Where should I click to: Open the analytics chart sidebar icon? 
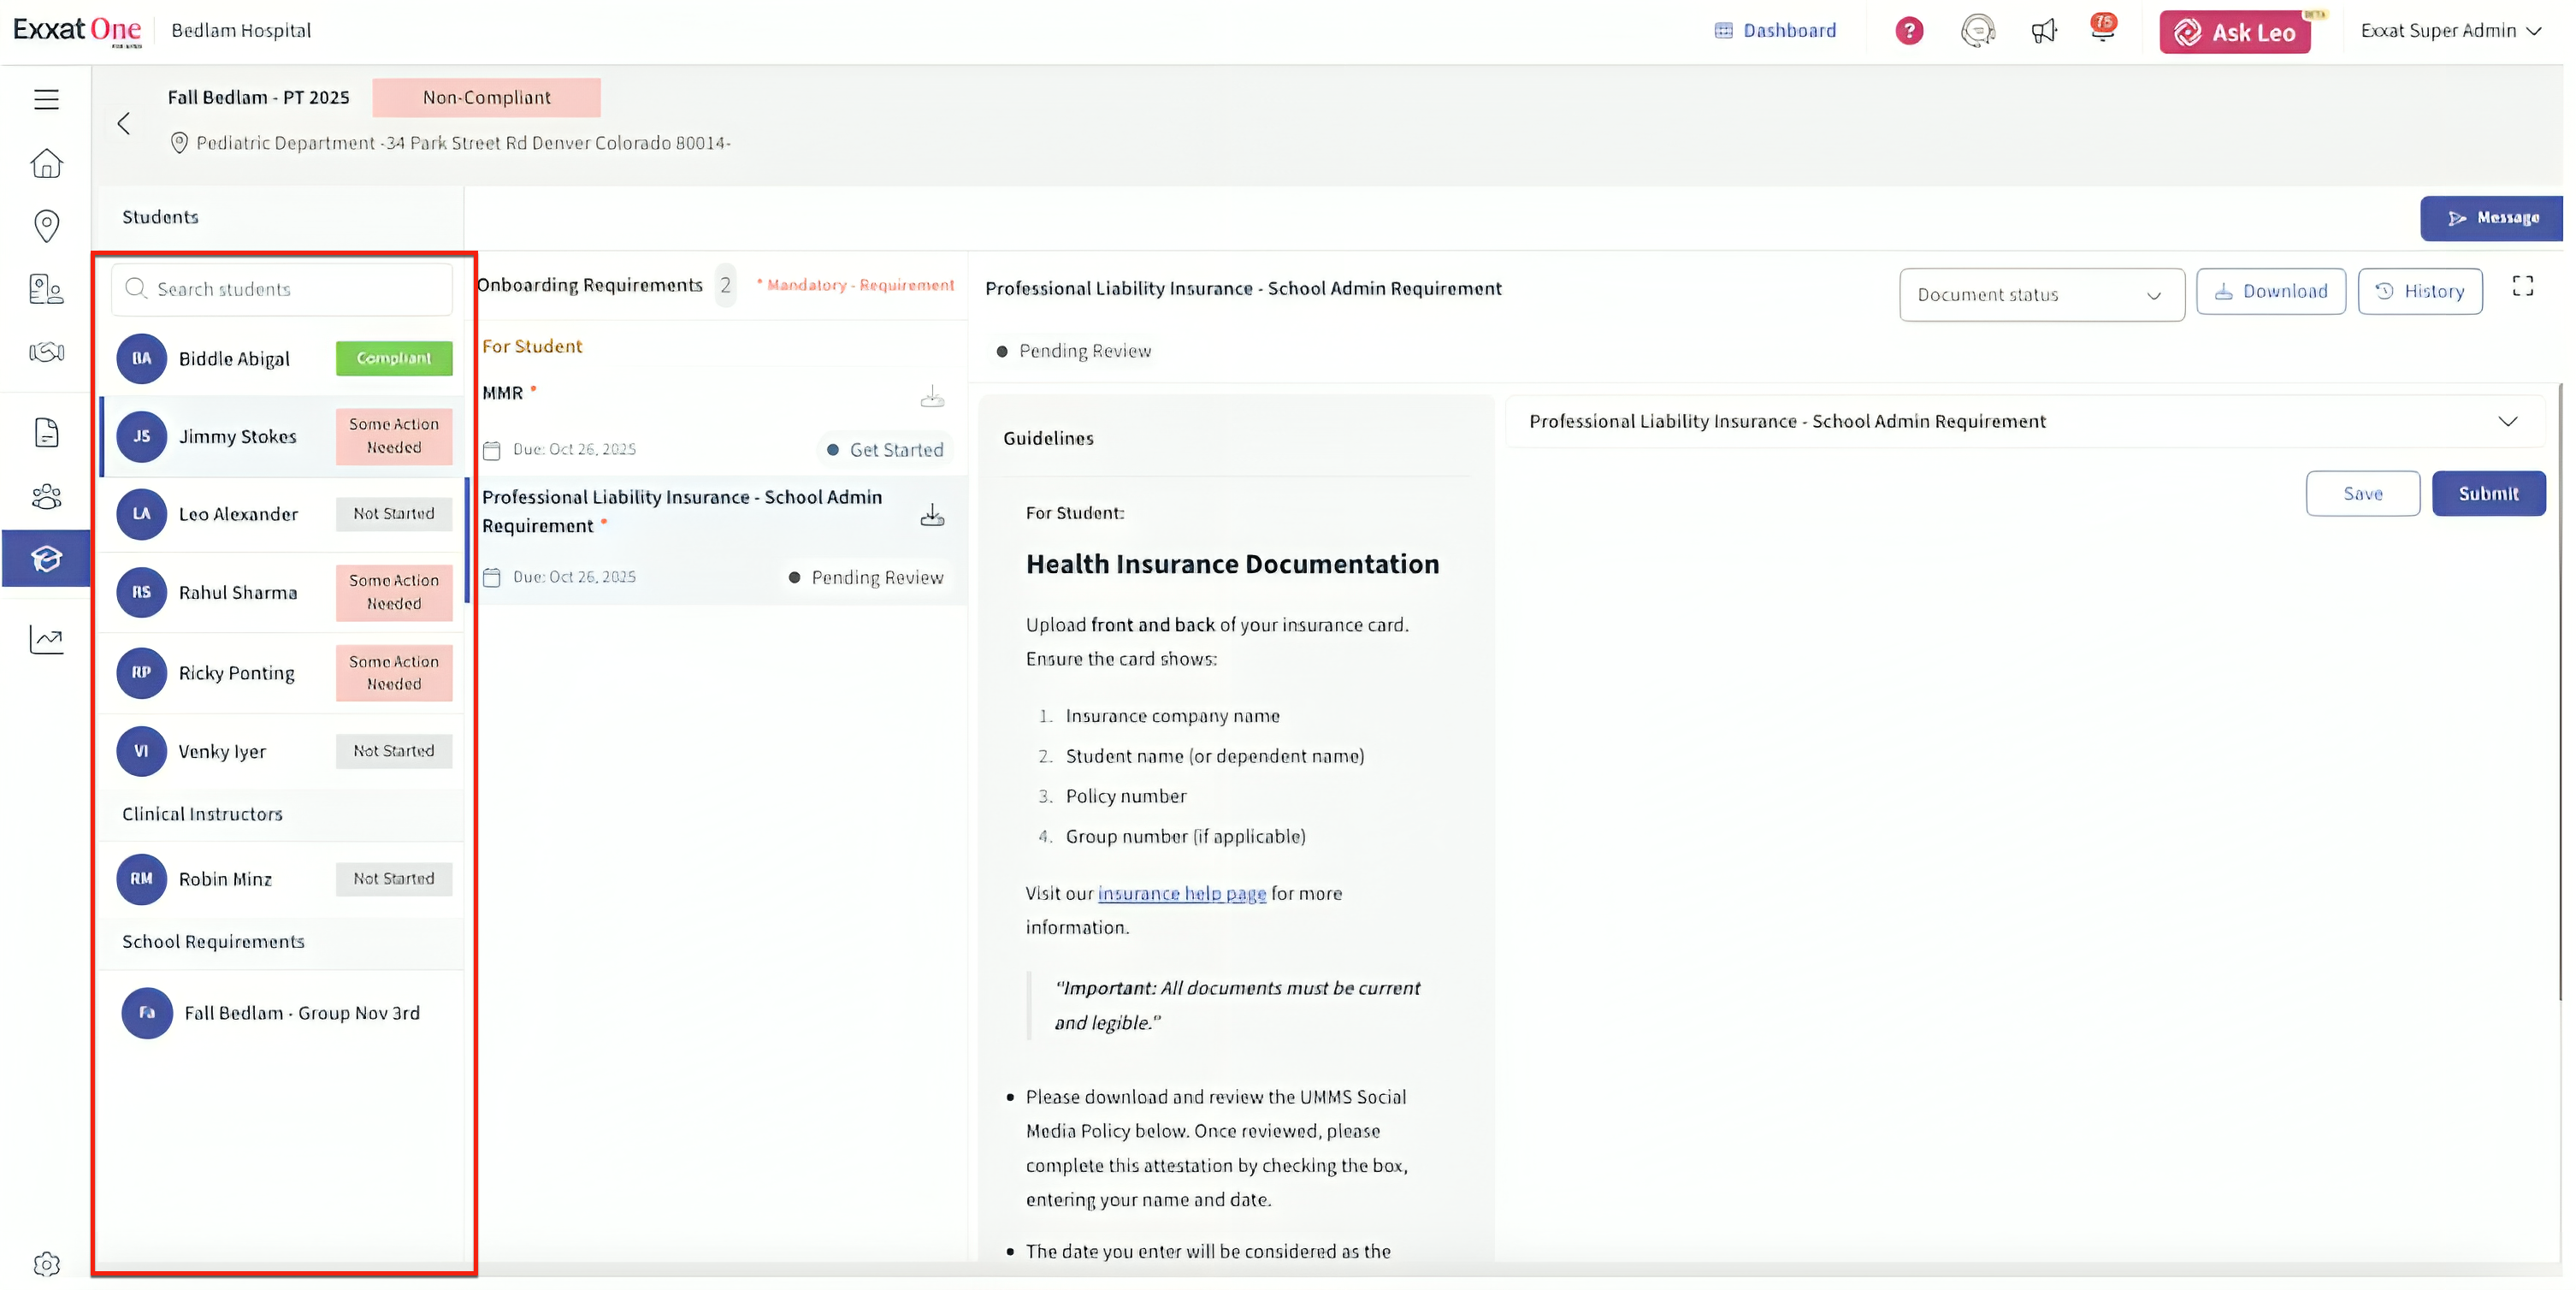[46, 639]
